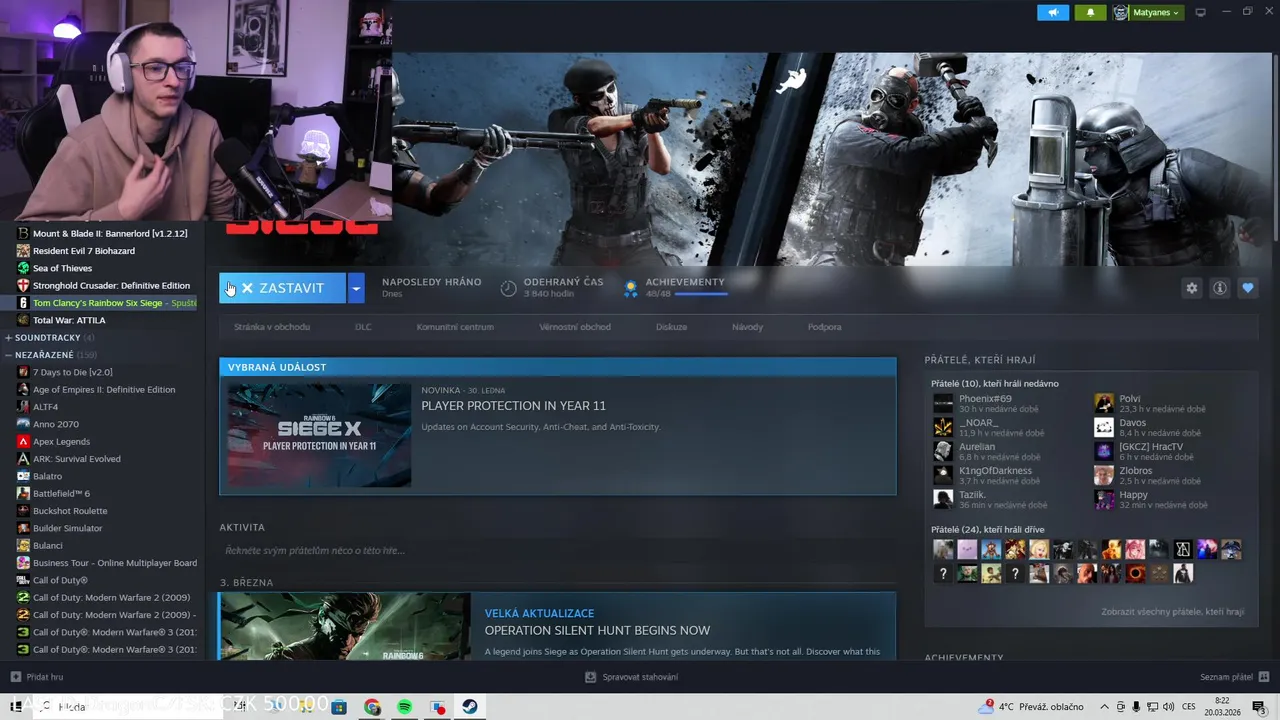This screenshot has height=720, width=1280.
Task: Open the Komunitní centrum tab
Action: click(x=455, y=327)
